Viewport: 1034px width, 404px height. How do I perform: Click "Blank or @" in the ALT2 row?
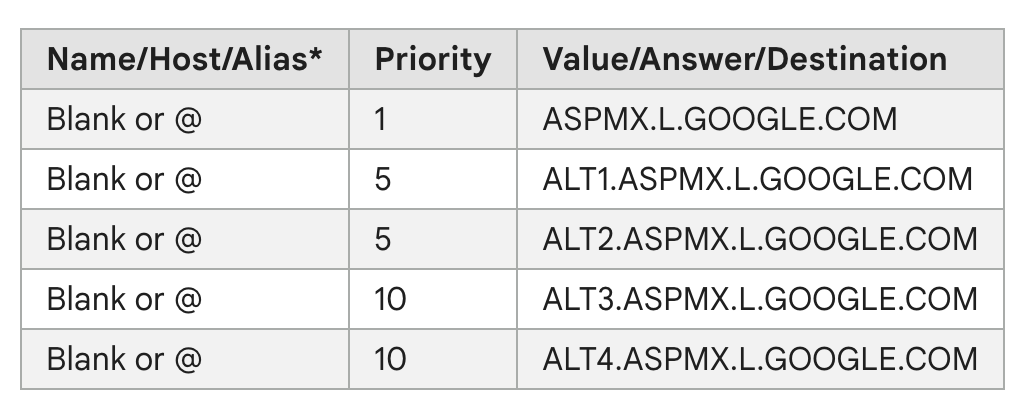pyautogui.click(x=124, y=239)
